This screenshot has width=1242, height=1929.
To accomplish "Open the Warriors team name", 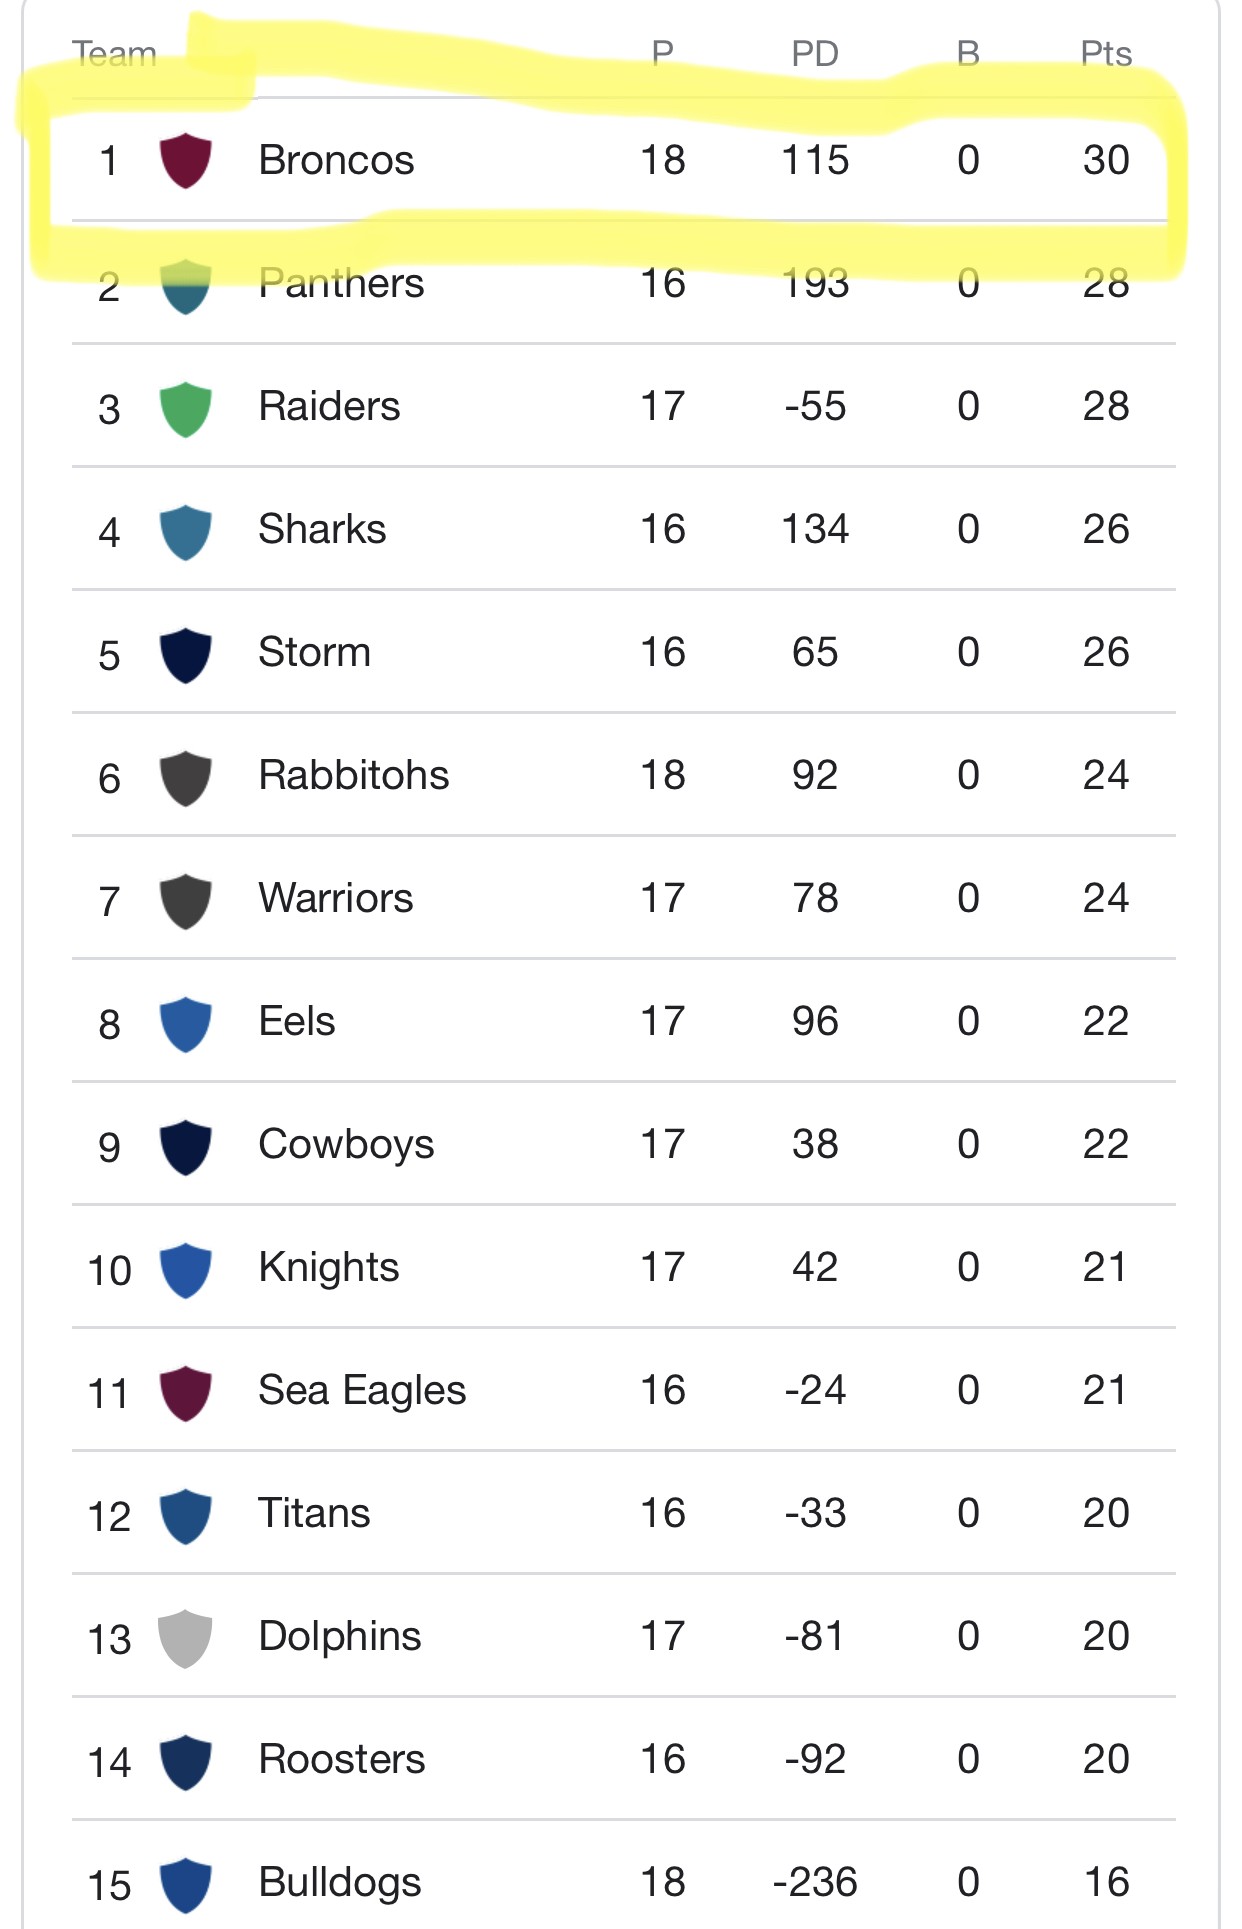I will pos(336,898).
